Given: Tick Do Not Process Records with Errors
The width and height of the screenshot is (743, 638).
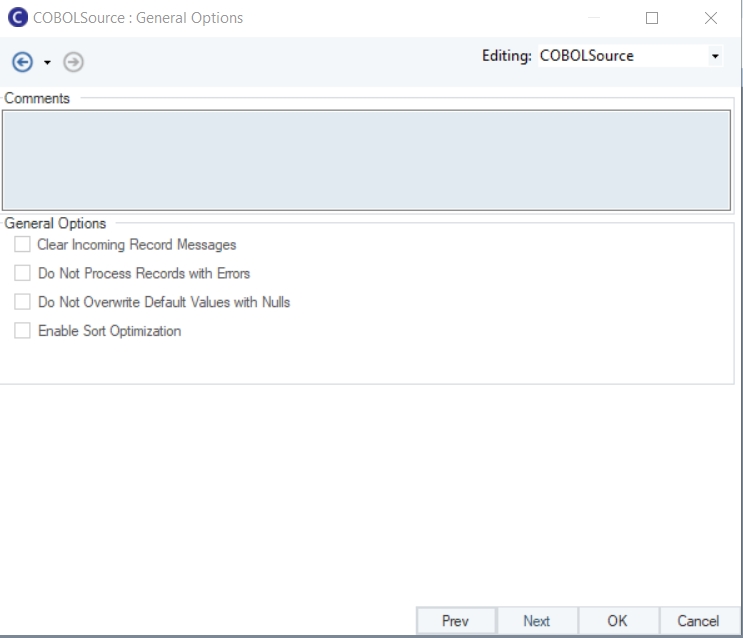Looking at the screenshot, I should pyautogui.click(x=22, y=273).
